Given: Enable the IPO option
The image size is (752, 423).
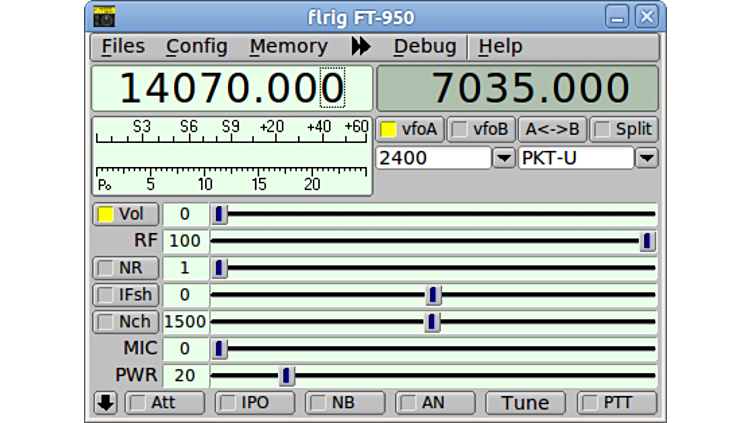Looking at the screenshot, I should (255, 403).
